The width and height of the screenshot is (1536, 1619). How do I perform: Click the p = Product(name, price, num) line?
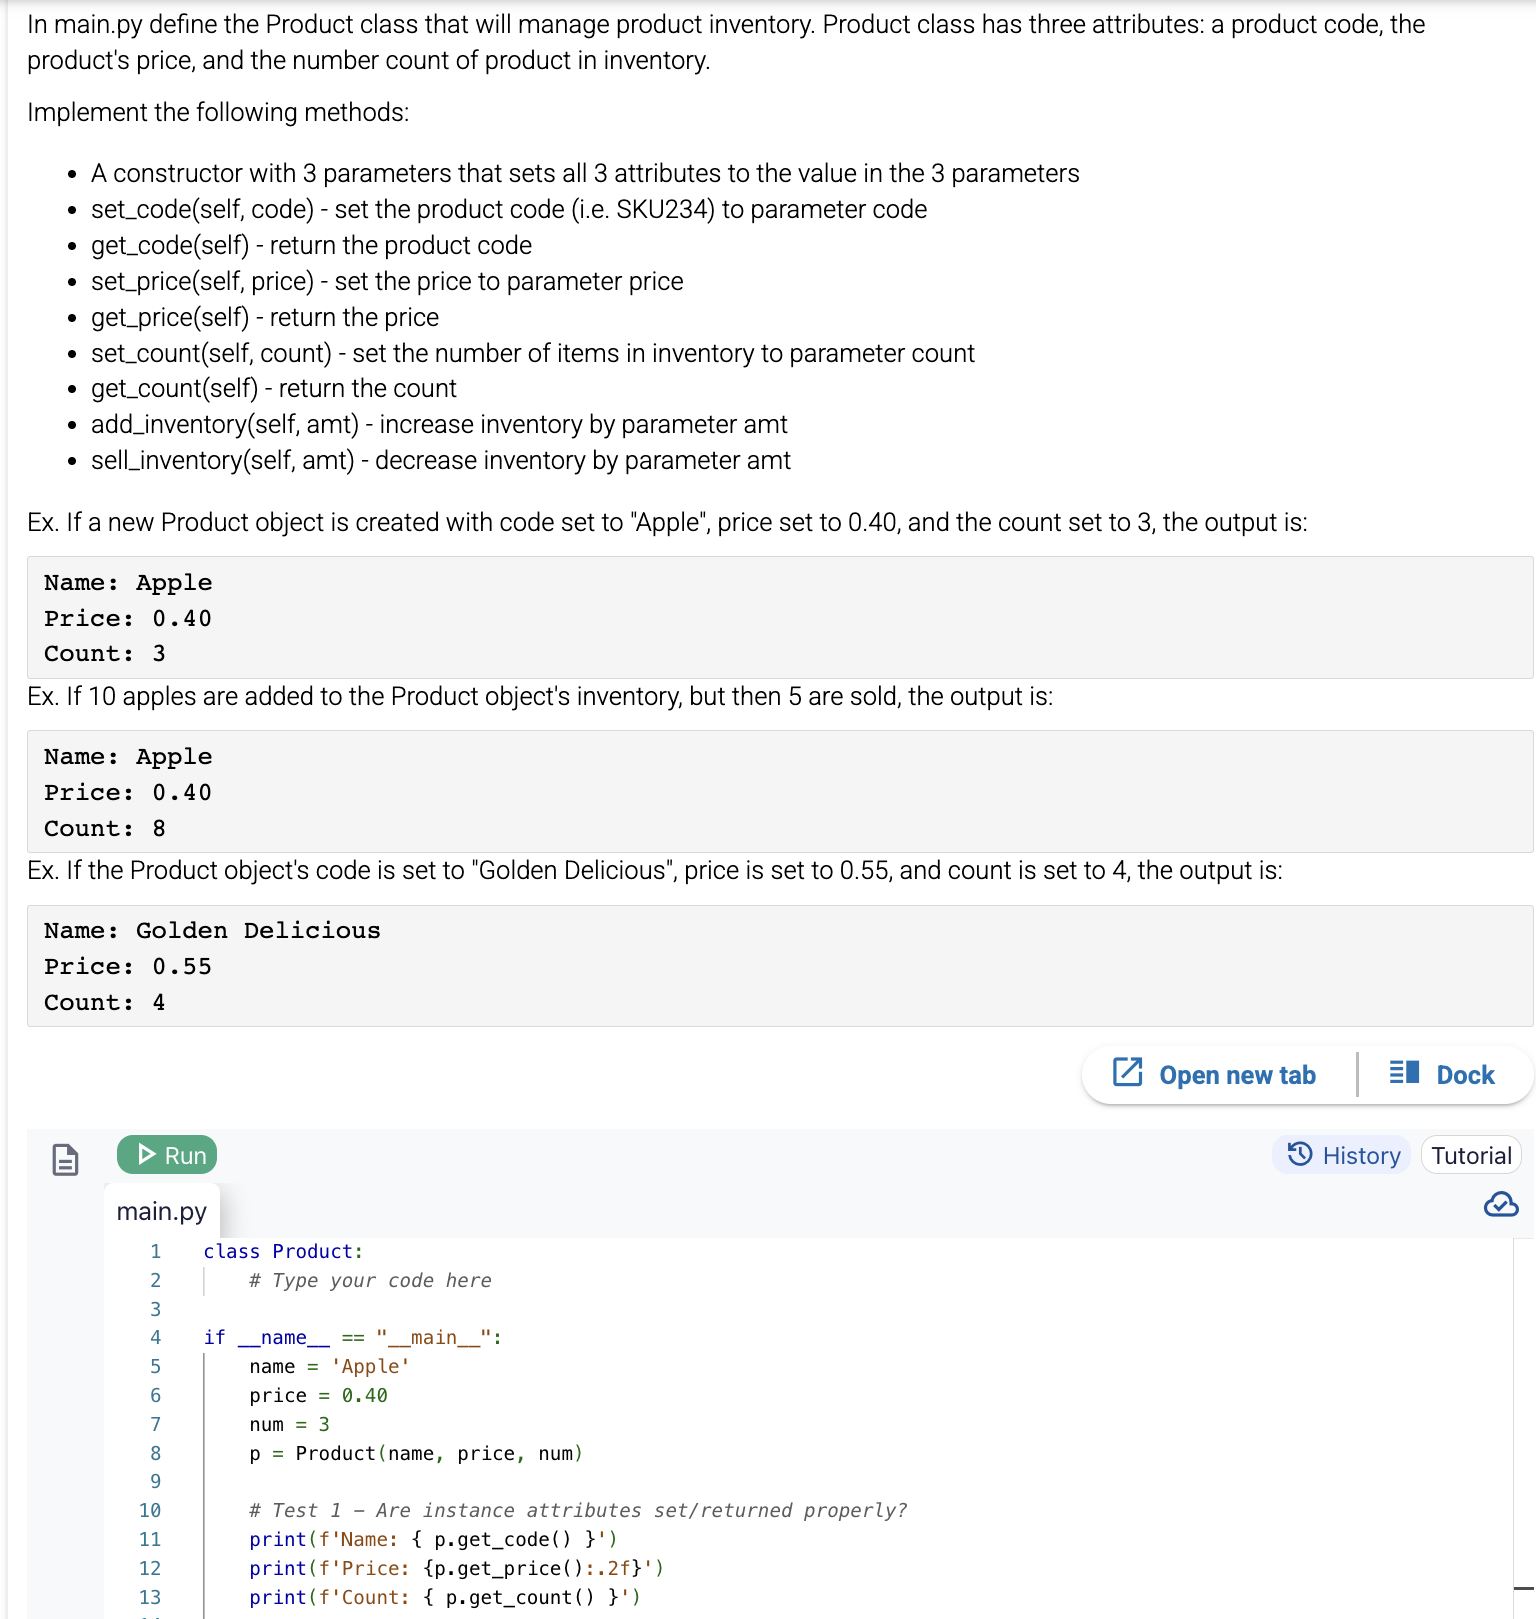tap(416, 1453)
